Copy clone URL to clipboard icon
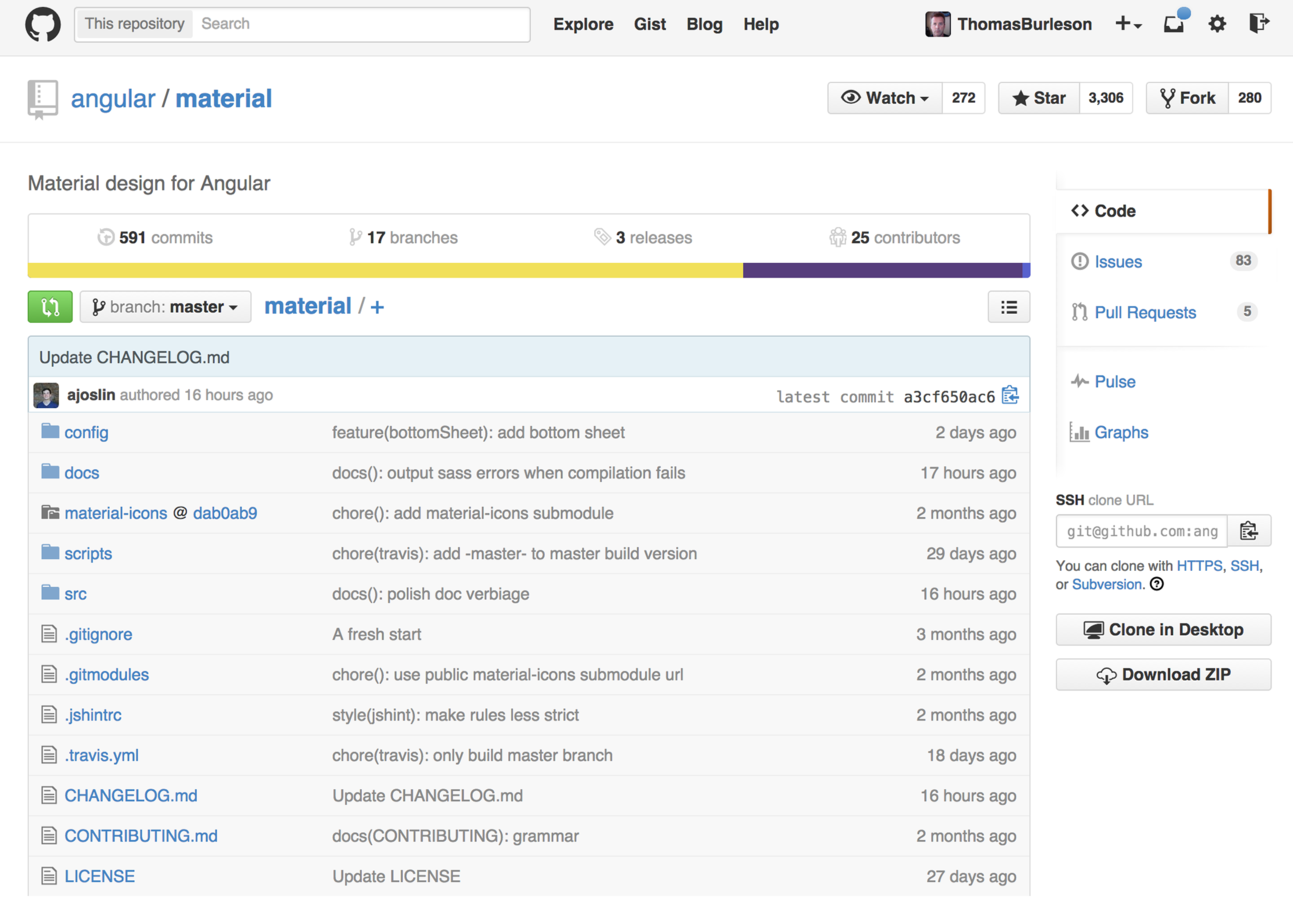1293x900 pixels. (x=1248, y=531)
